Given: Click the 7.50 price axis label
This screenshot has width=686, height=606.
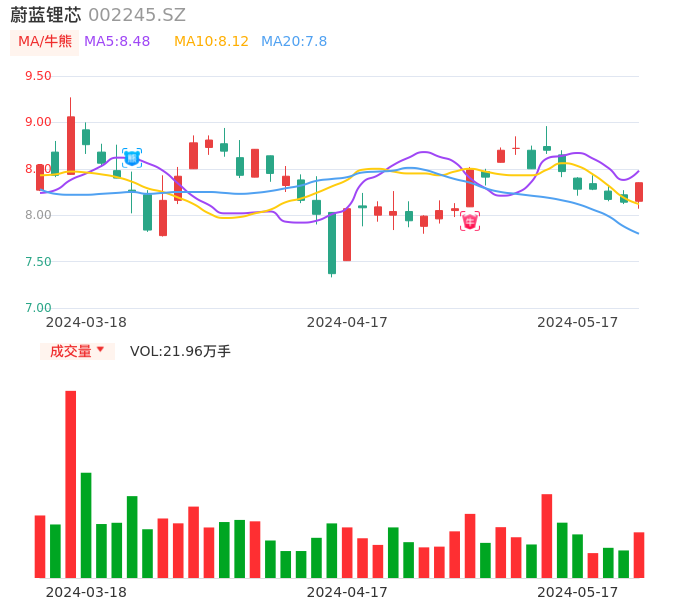Looking at the screenshot, I should pos(38,262).
